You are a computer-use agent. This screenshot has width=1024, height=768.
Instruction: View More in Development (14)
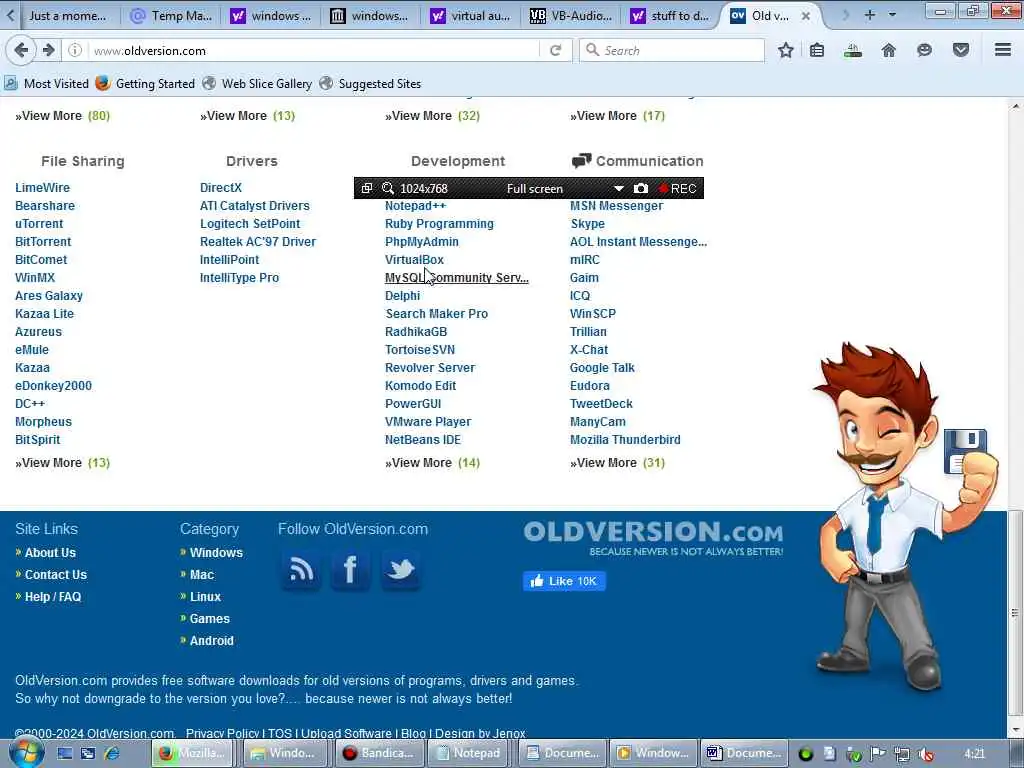coord(432,462)
